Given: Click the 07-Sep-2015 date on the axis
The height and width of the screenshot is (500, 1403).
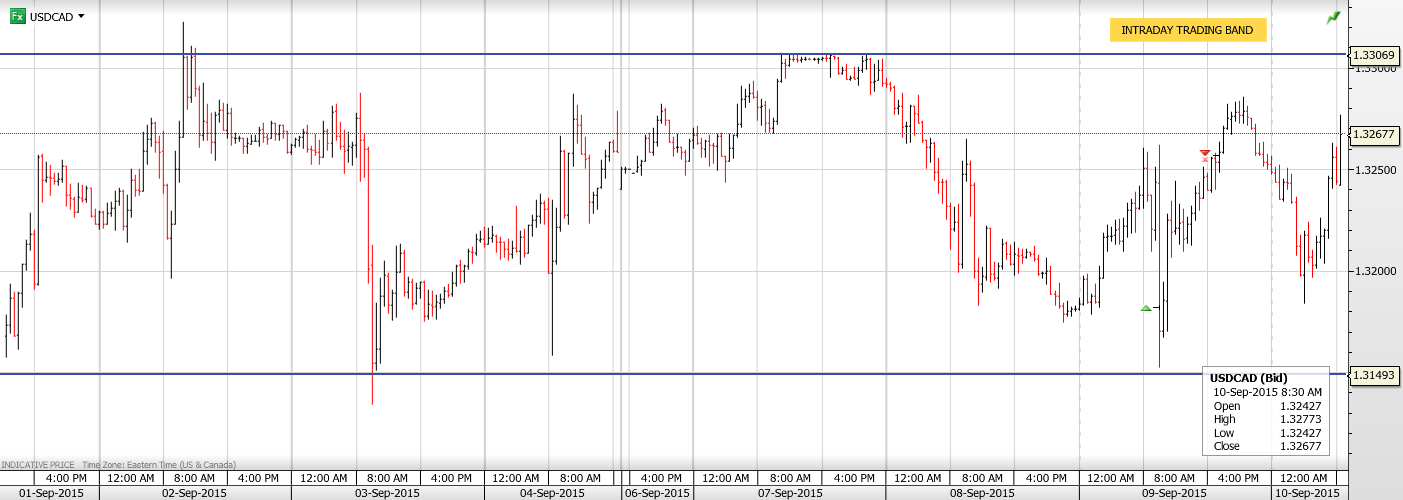Looking at the screenshot, I should pyautogui.click(x=790, y=493).
